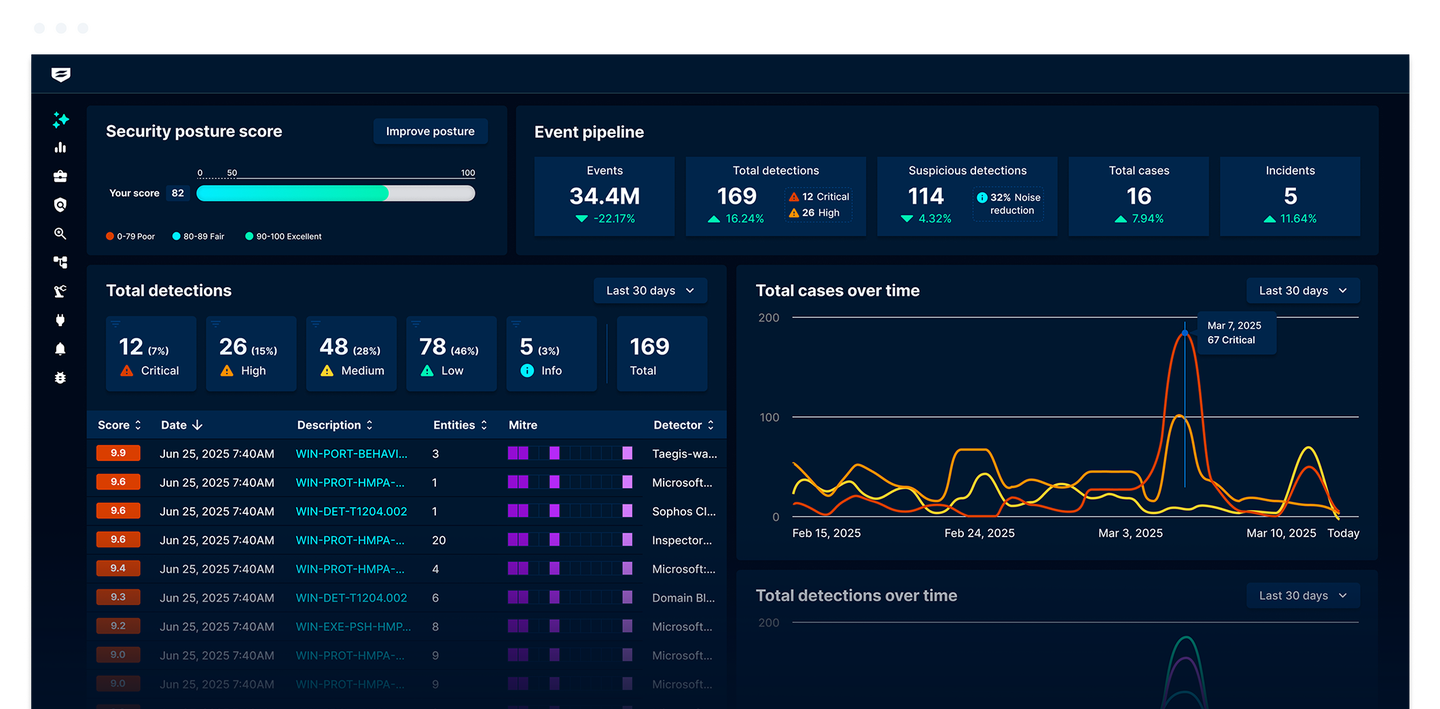This screenshot has height=709, width=1440.
Task: Click the Improve posture button
Action: pyautogui.click(x=430, y=132)
